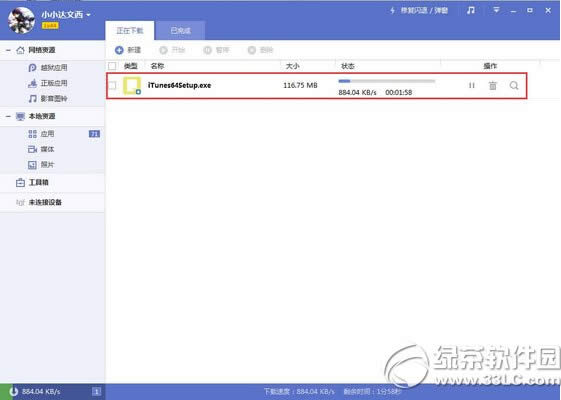The width and height of the screenshot is (561, 400).
Task: Click the 下载速度 readout in the status bar
Action: point(299,392)
